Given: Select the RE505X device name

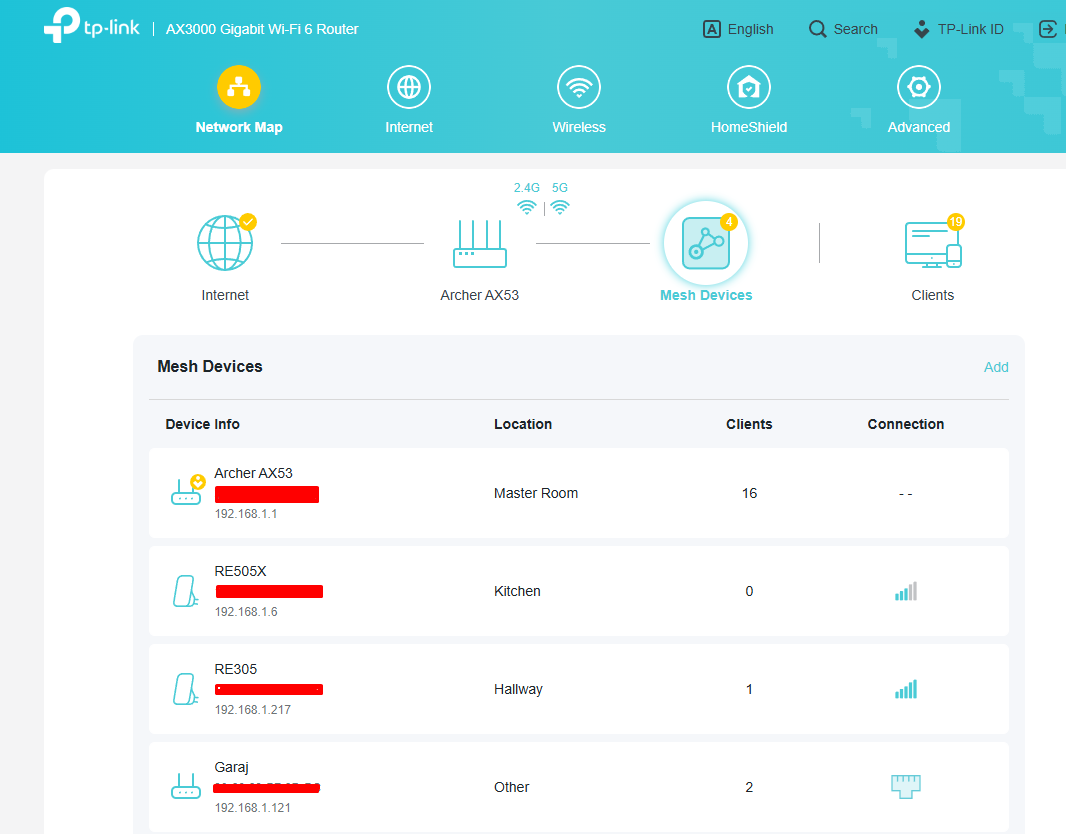Looking at the screenshot, I should coord(240,571).
